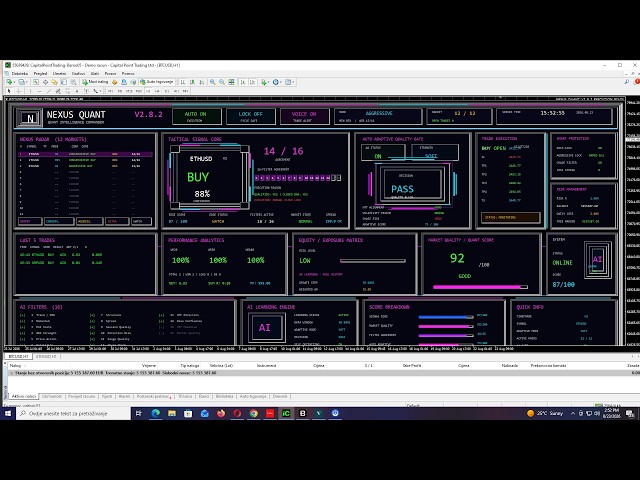This screenshot has height=480, width=640.
Task: Click the Take Profit column header
Action: click(x=411, y=366)
